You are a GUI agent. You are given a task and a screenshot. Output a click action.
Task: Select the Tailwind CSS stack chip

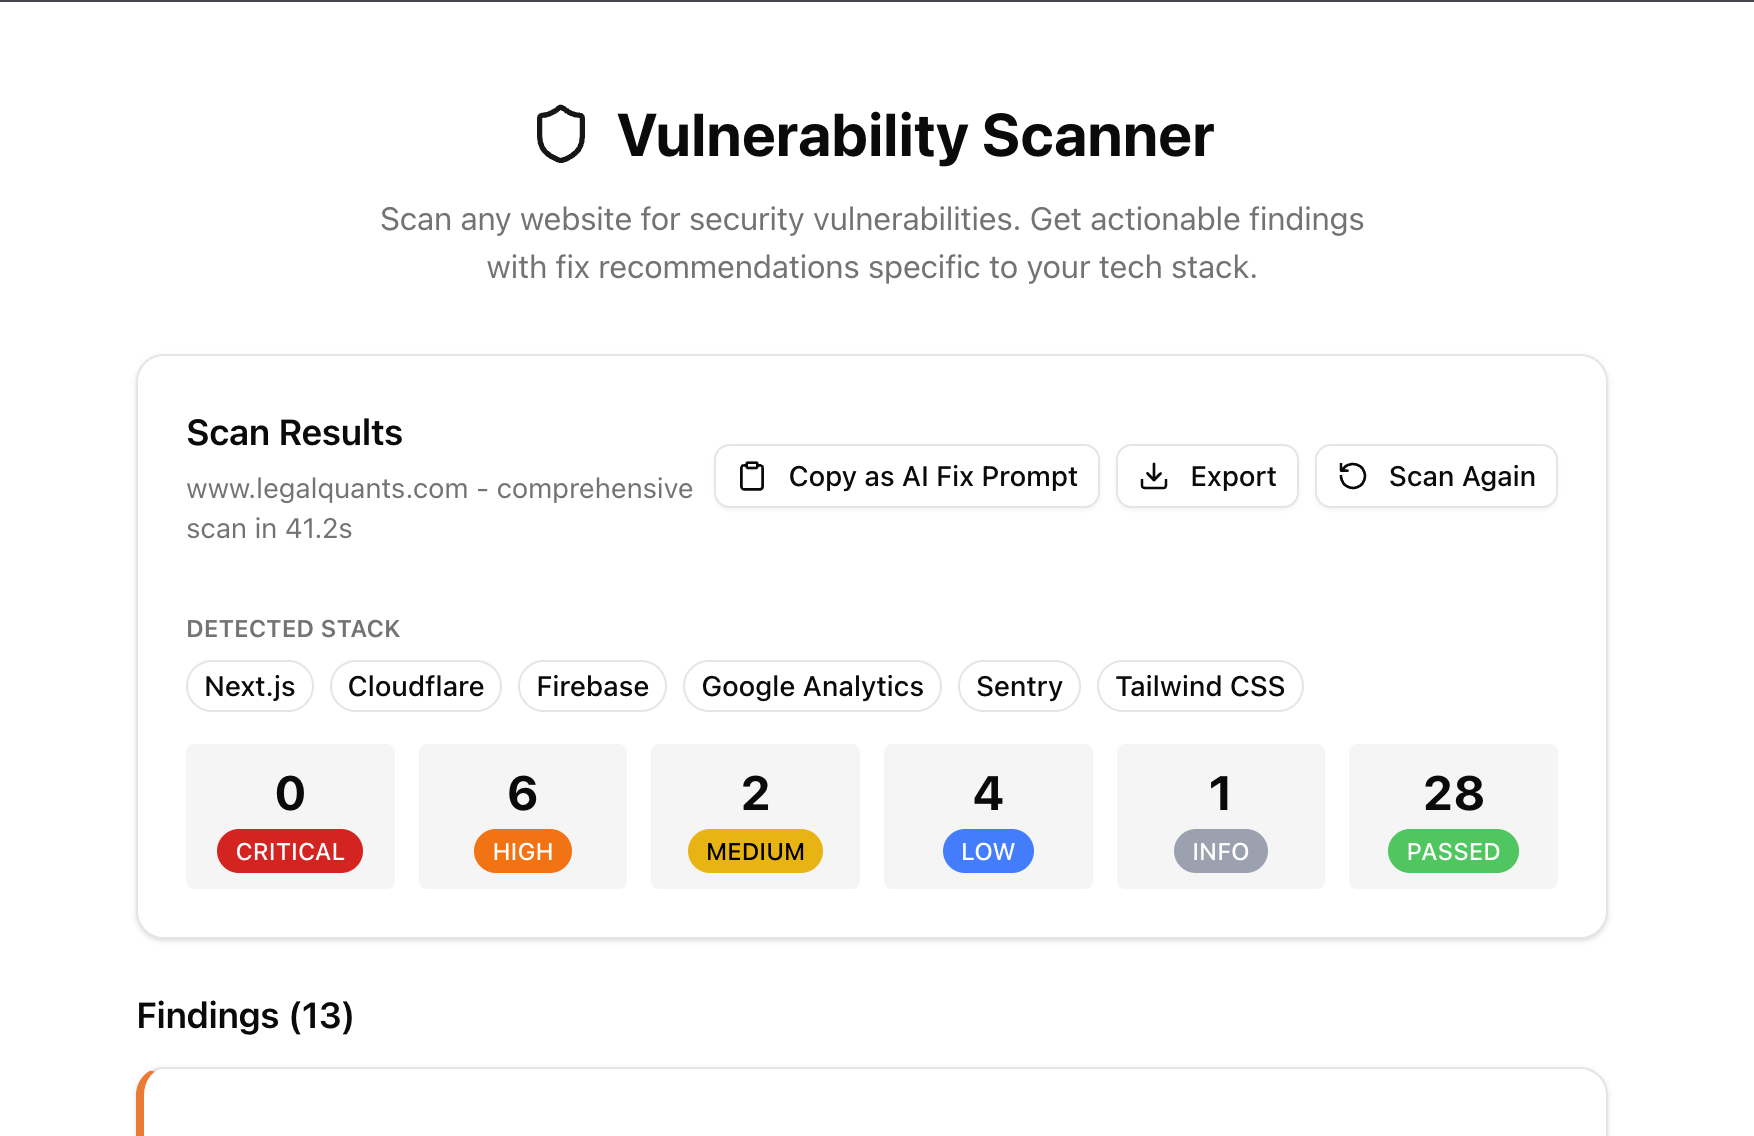[x=1200, y=686]
